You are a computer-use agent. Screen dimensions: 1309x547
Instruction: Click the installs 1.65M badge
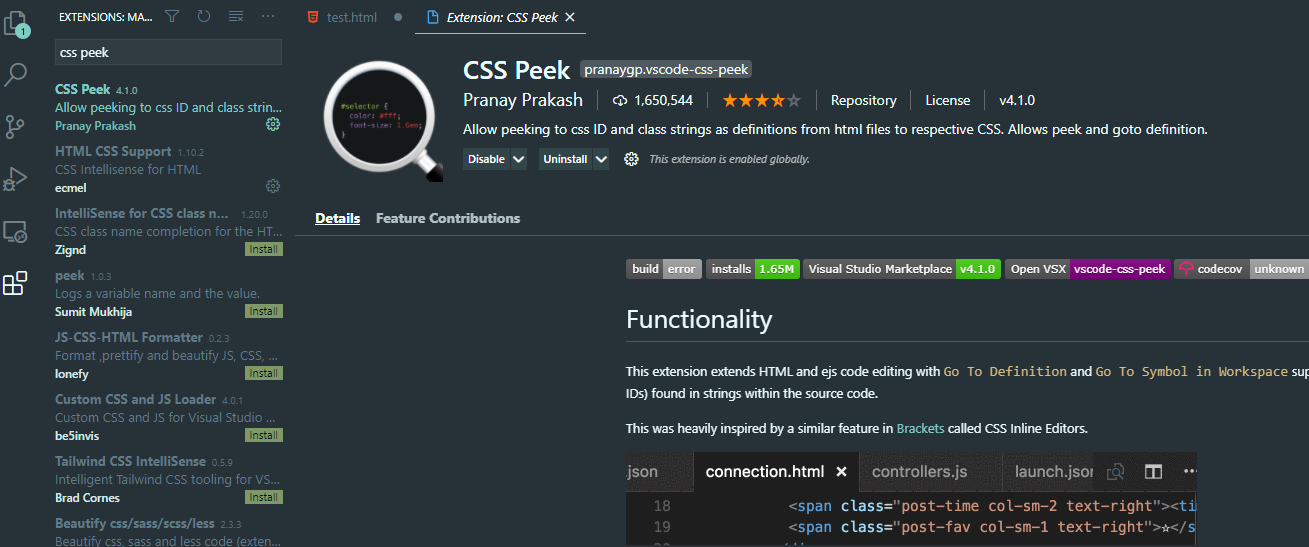[x=752, y=269]
